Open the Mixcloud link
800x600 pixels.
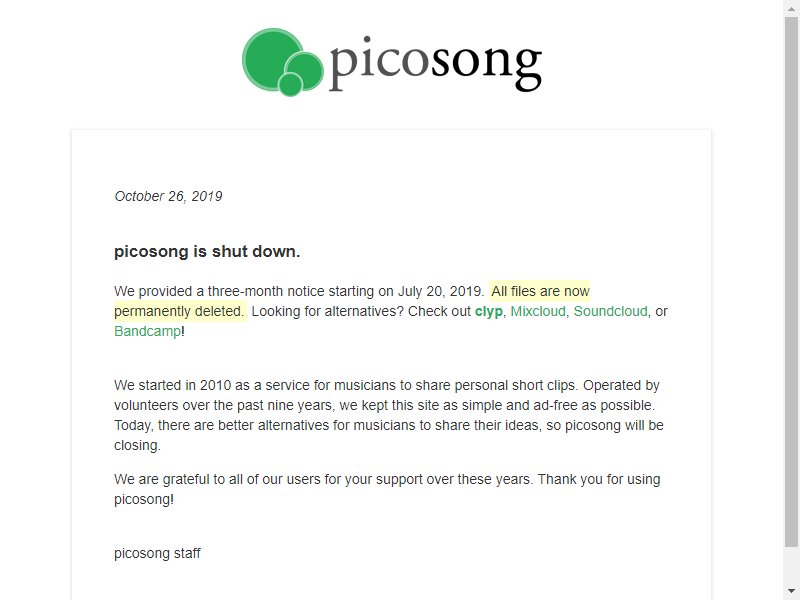(x=538, y=311)
